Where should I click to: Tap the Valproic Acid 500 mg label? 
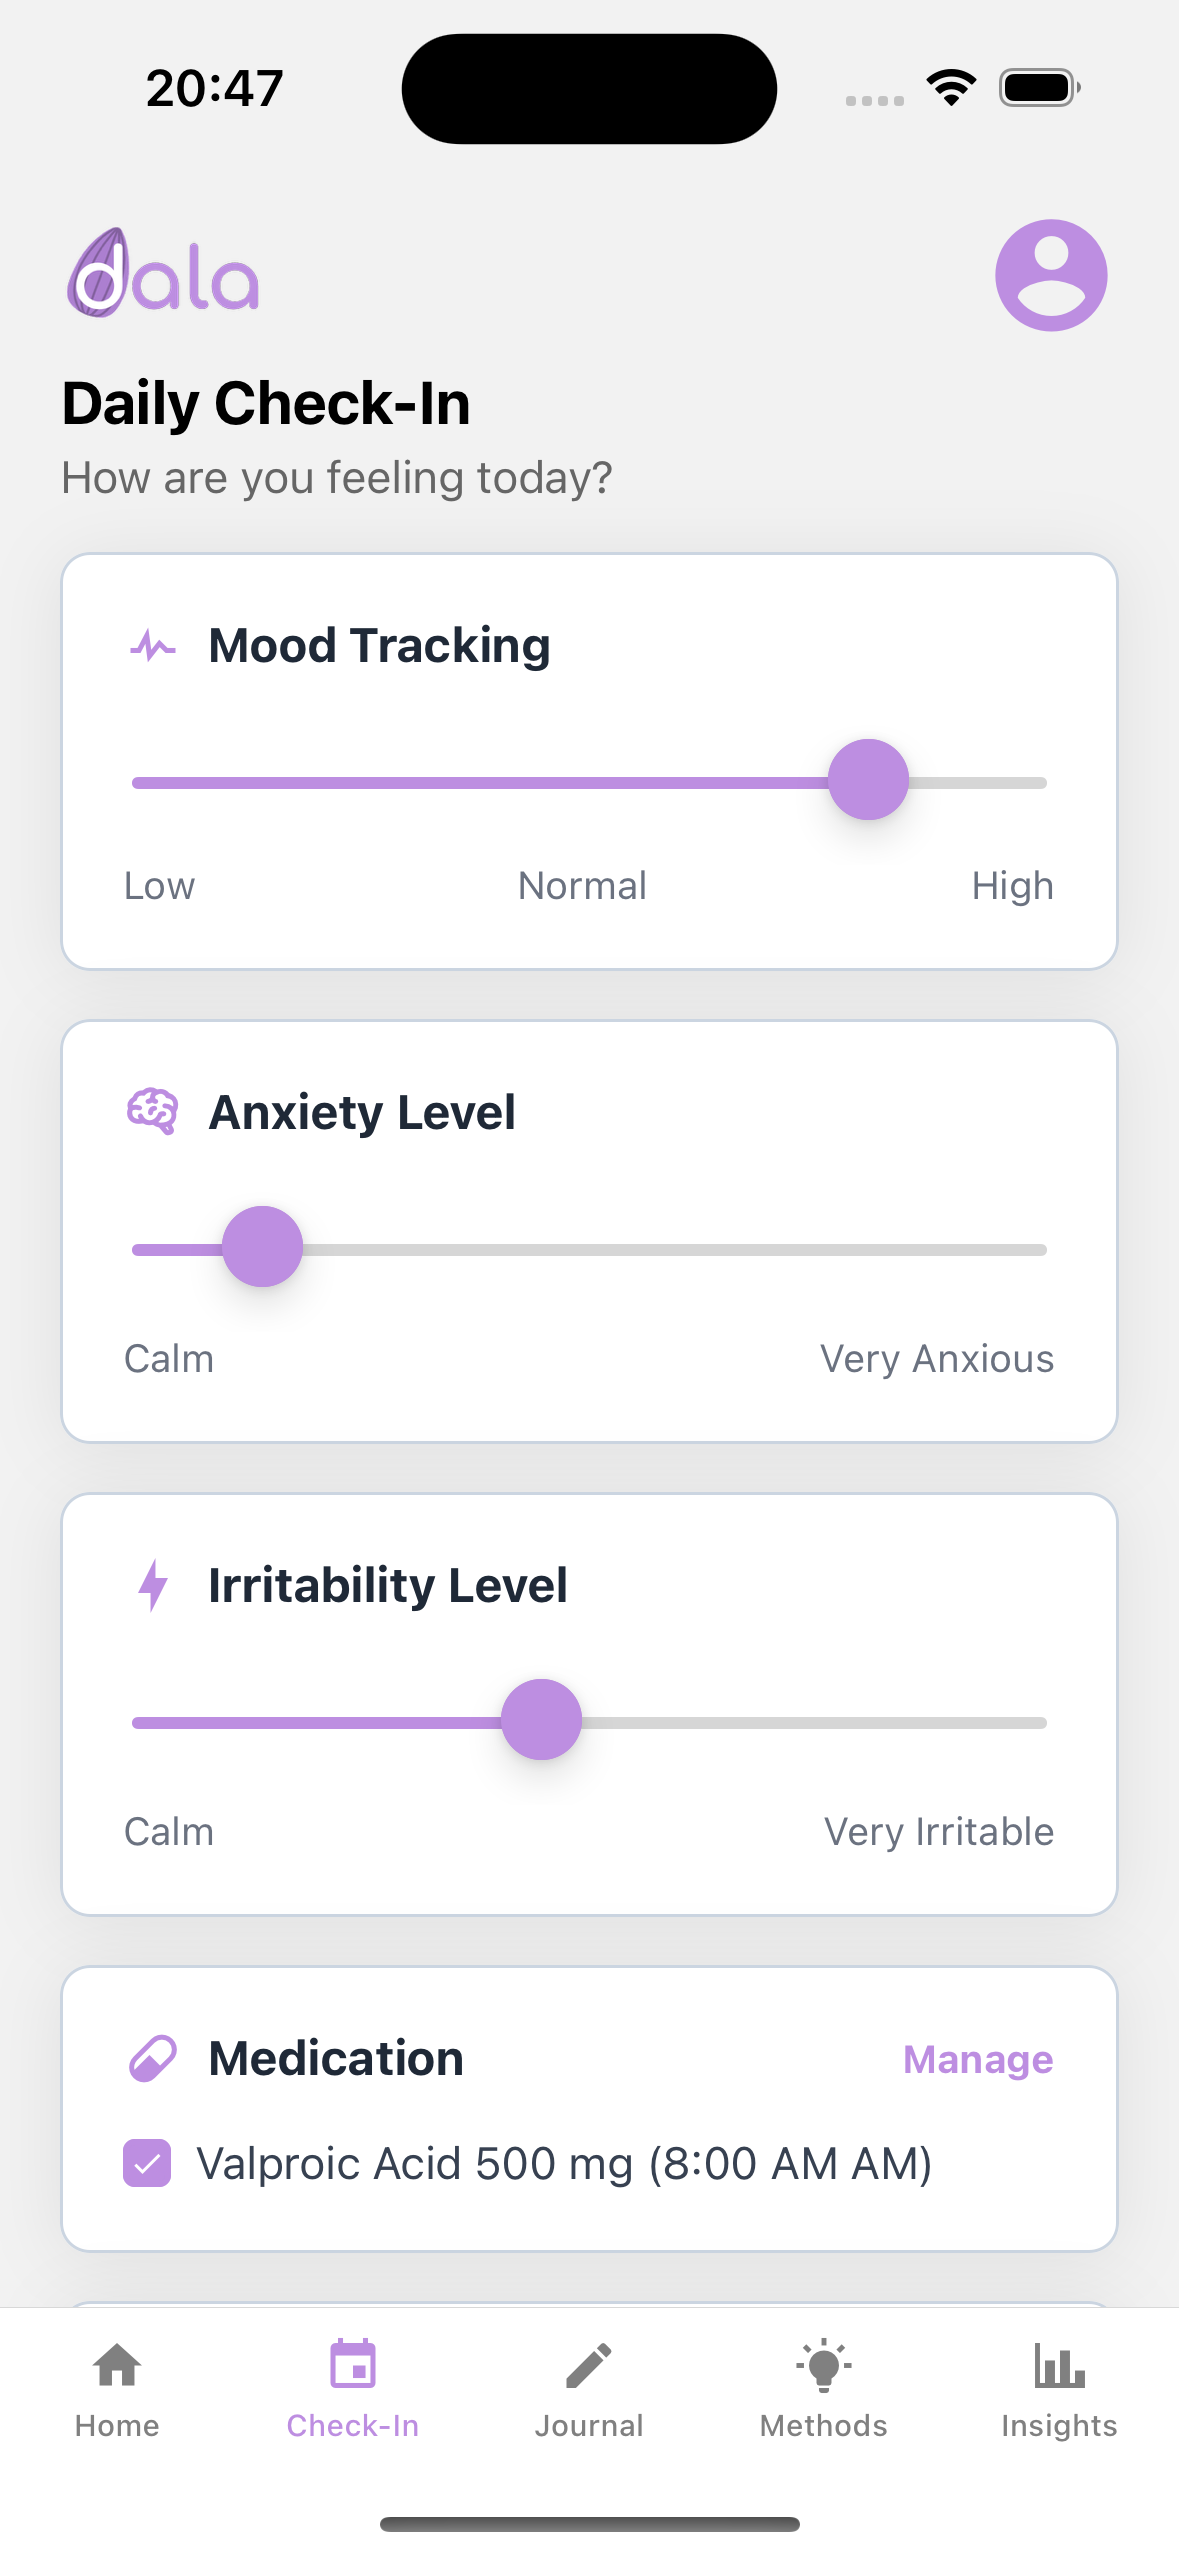coord(564,2163)
